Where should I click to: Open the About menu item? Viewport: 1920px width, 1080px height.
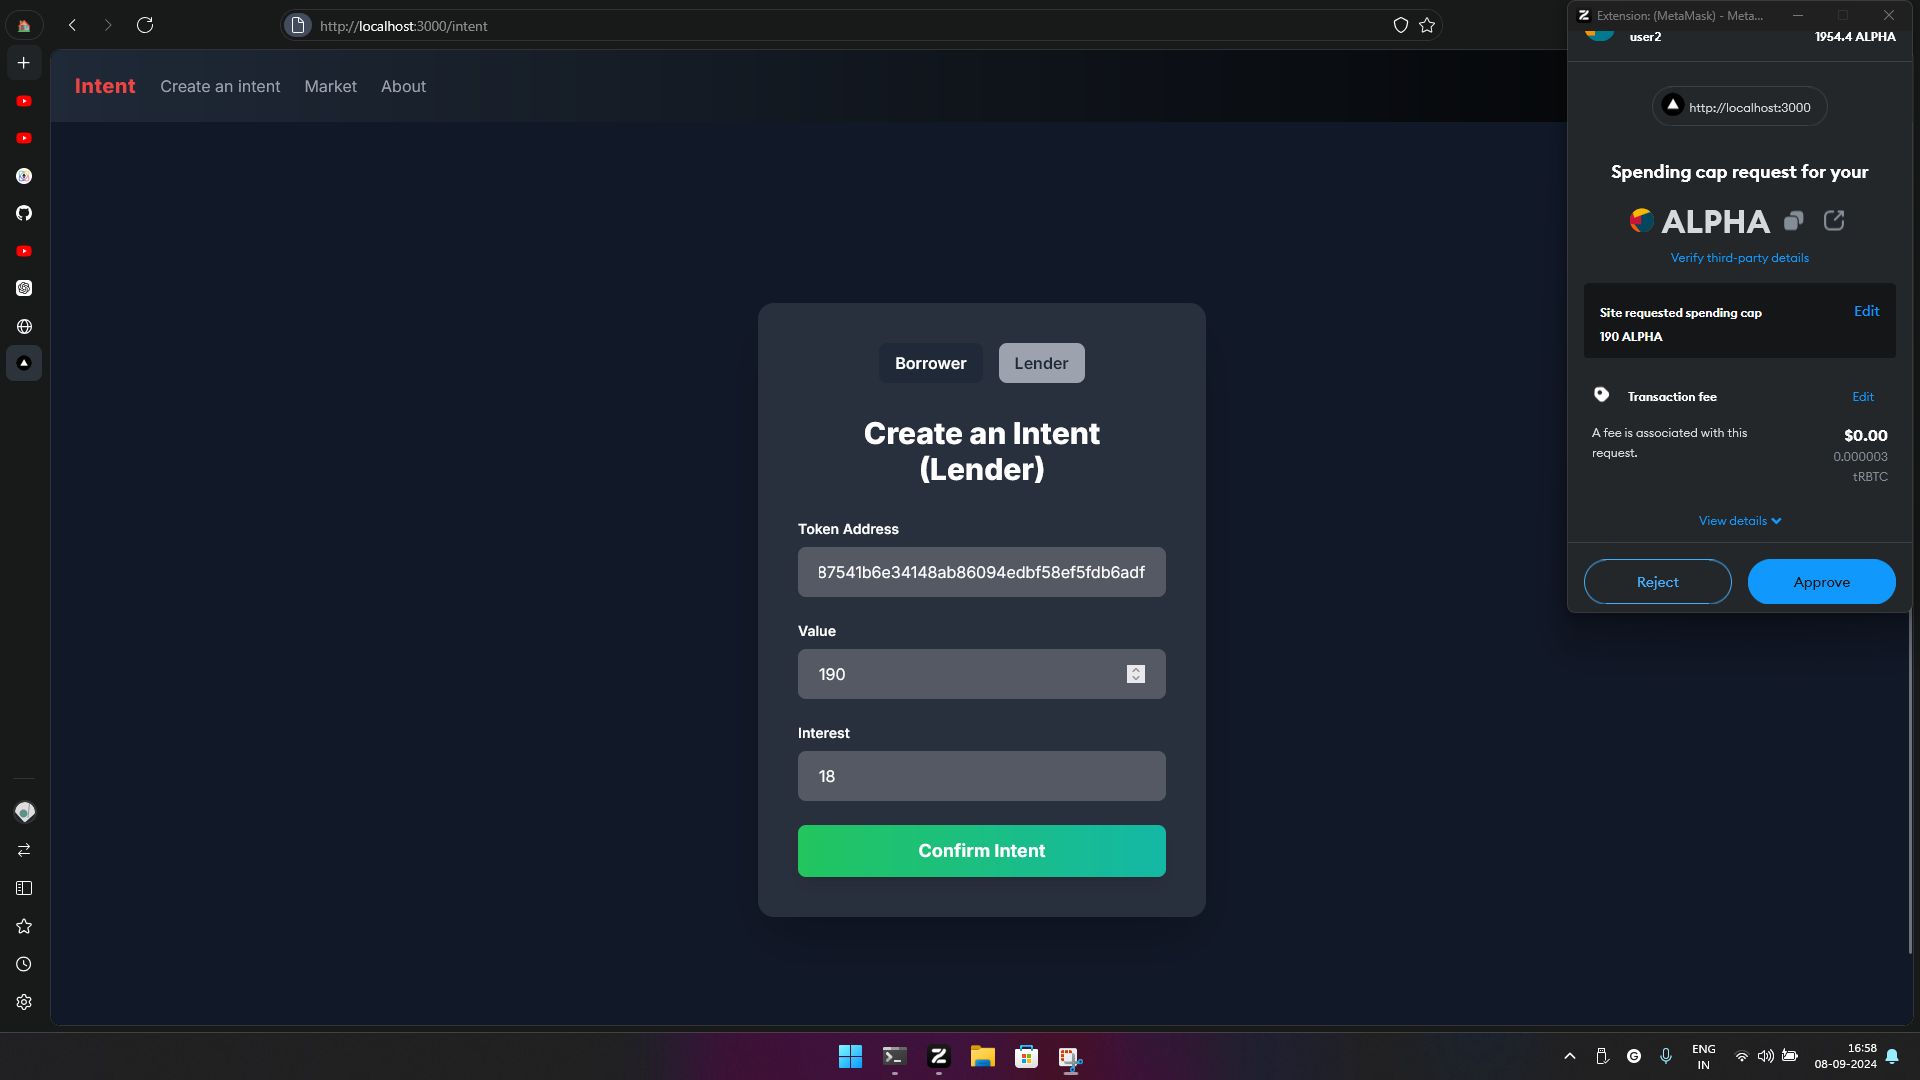tap(402, 86)
